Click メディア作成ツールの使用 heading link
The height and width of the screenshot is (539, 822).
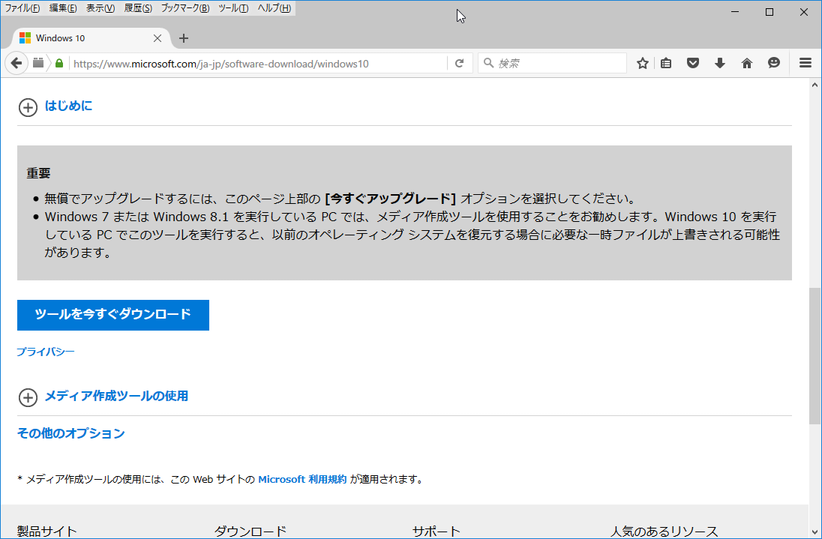(116, 396)
